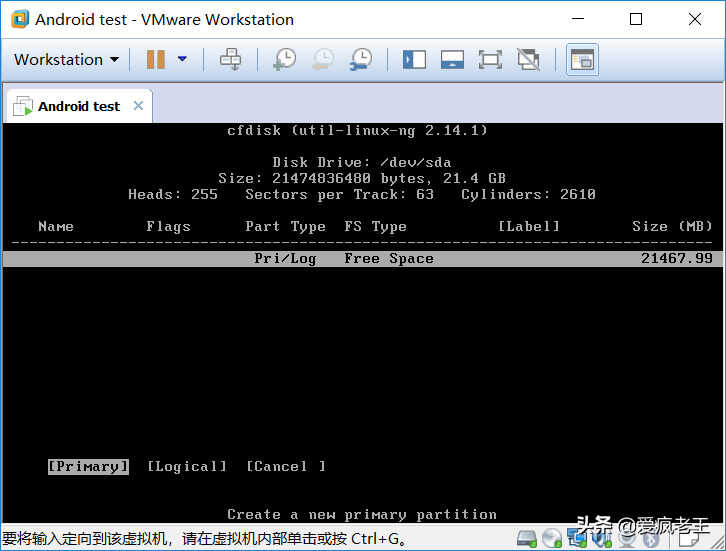Send Ctrl+Alt+Del to the virtual machine
The width and height of the screenshot is (726, 551).
(x=230, y=59)
